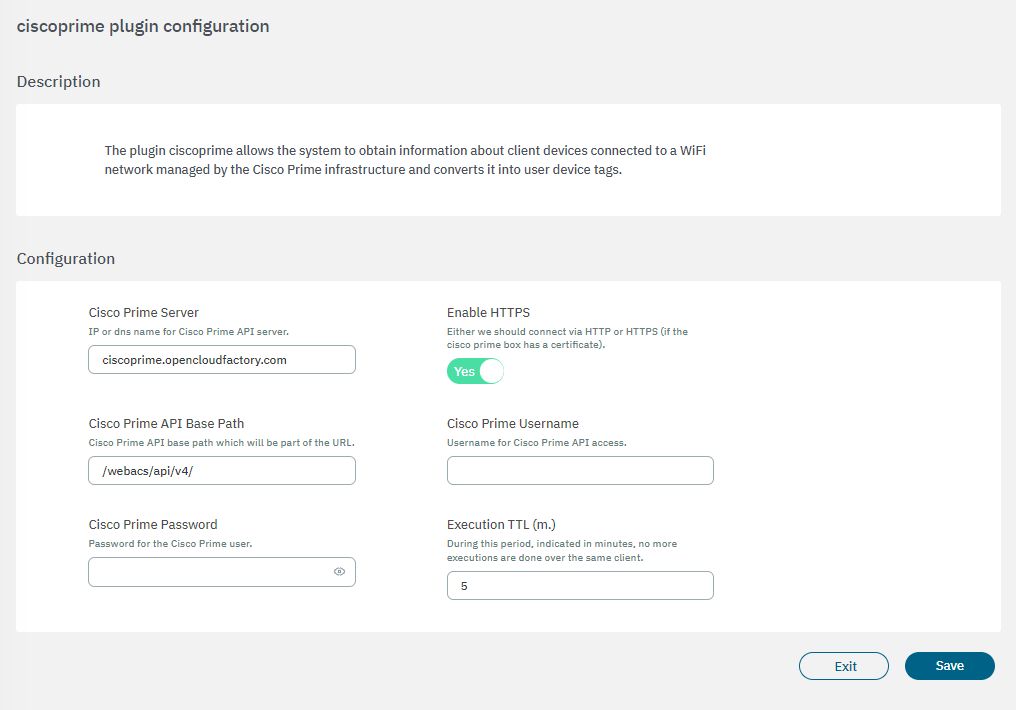
Task: Save the plugin configuration
Action: pyautogui.click(x=949, y=666)
